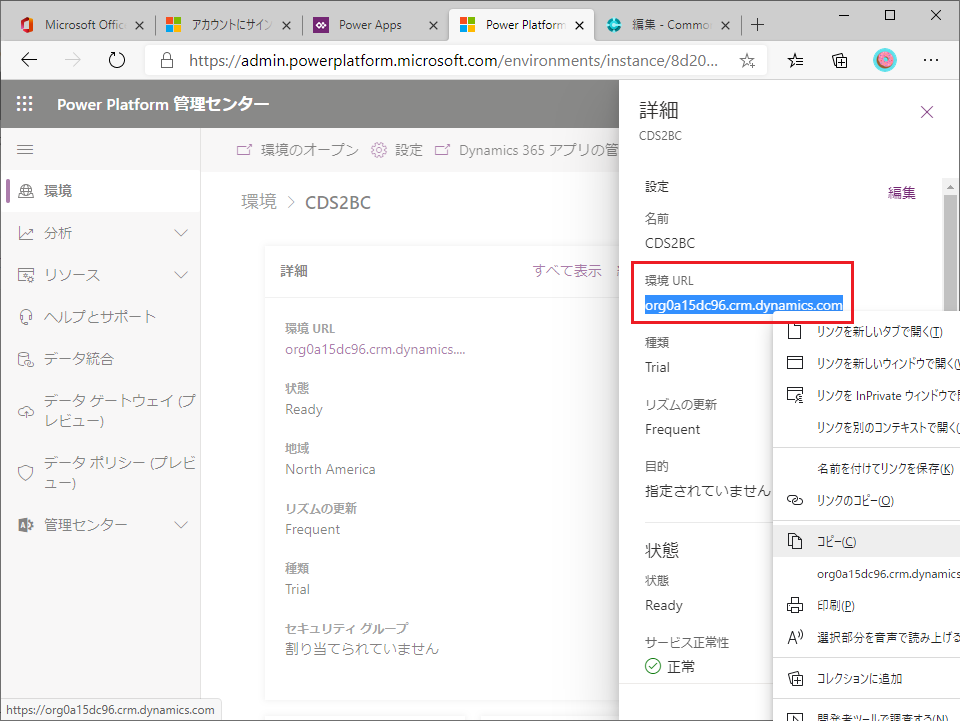Image resolution: width=960 pixels, height=721 pixels.
Task: Expand the 分析 navigation section
Action: click(x=181, y=233)
